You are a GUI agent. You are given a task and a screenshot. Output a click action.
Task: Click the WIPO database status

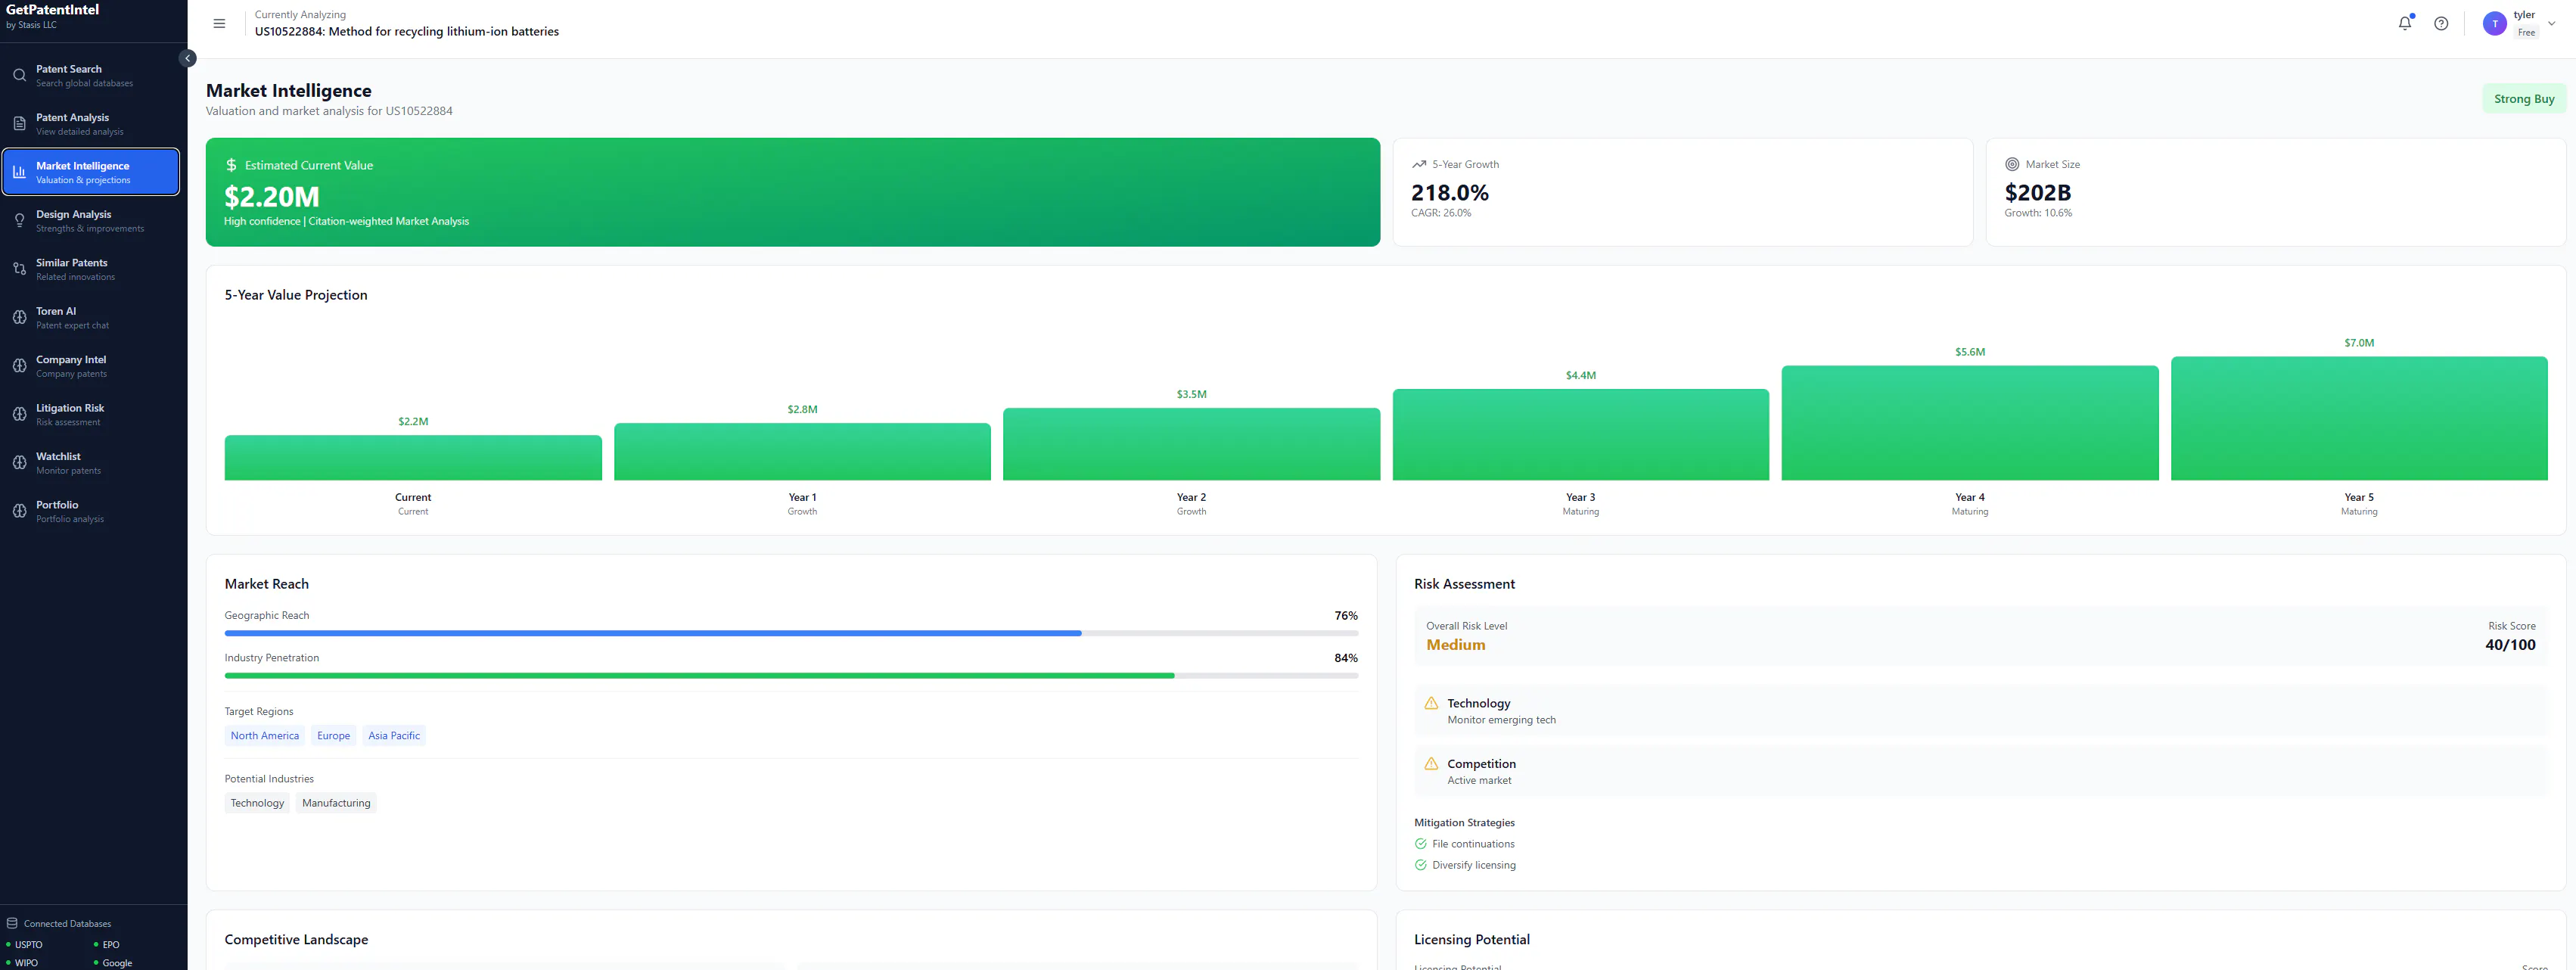[23, 963]
